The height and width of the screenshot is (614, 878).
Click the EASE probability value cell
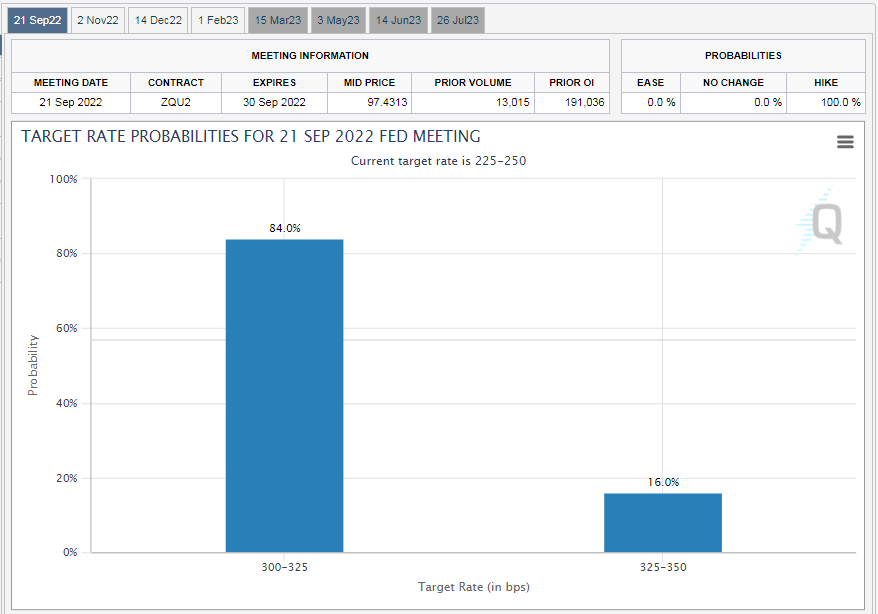650,102
